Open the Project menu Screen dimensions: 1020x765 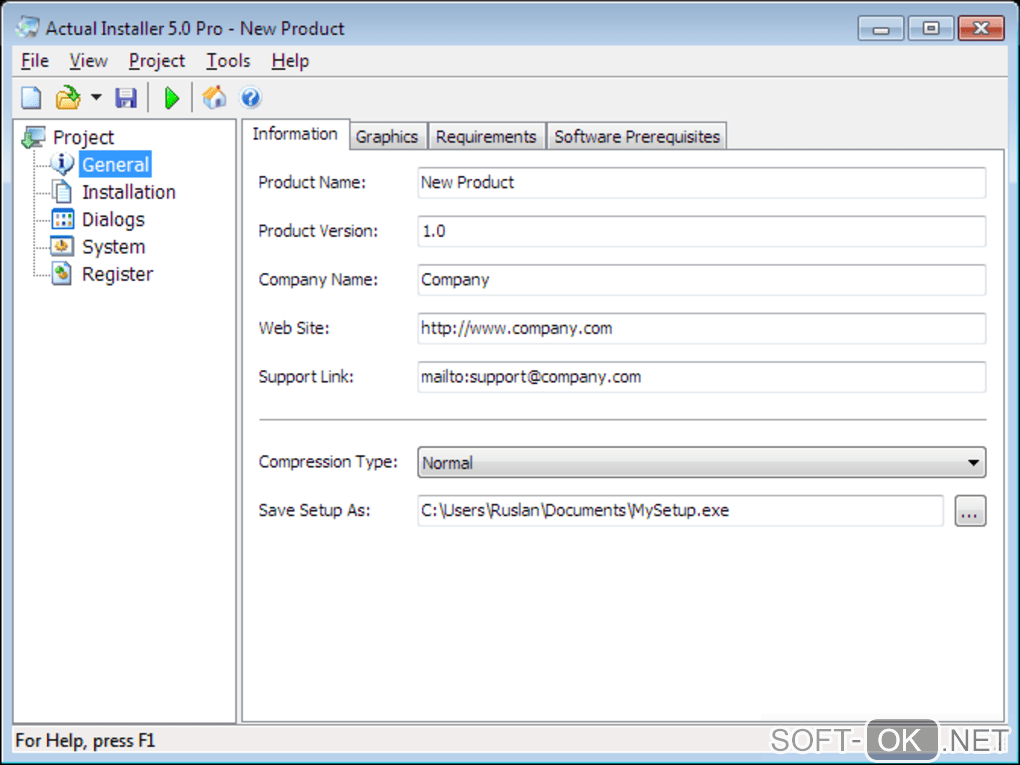[x=157, y=61]
